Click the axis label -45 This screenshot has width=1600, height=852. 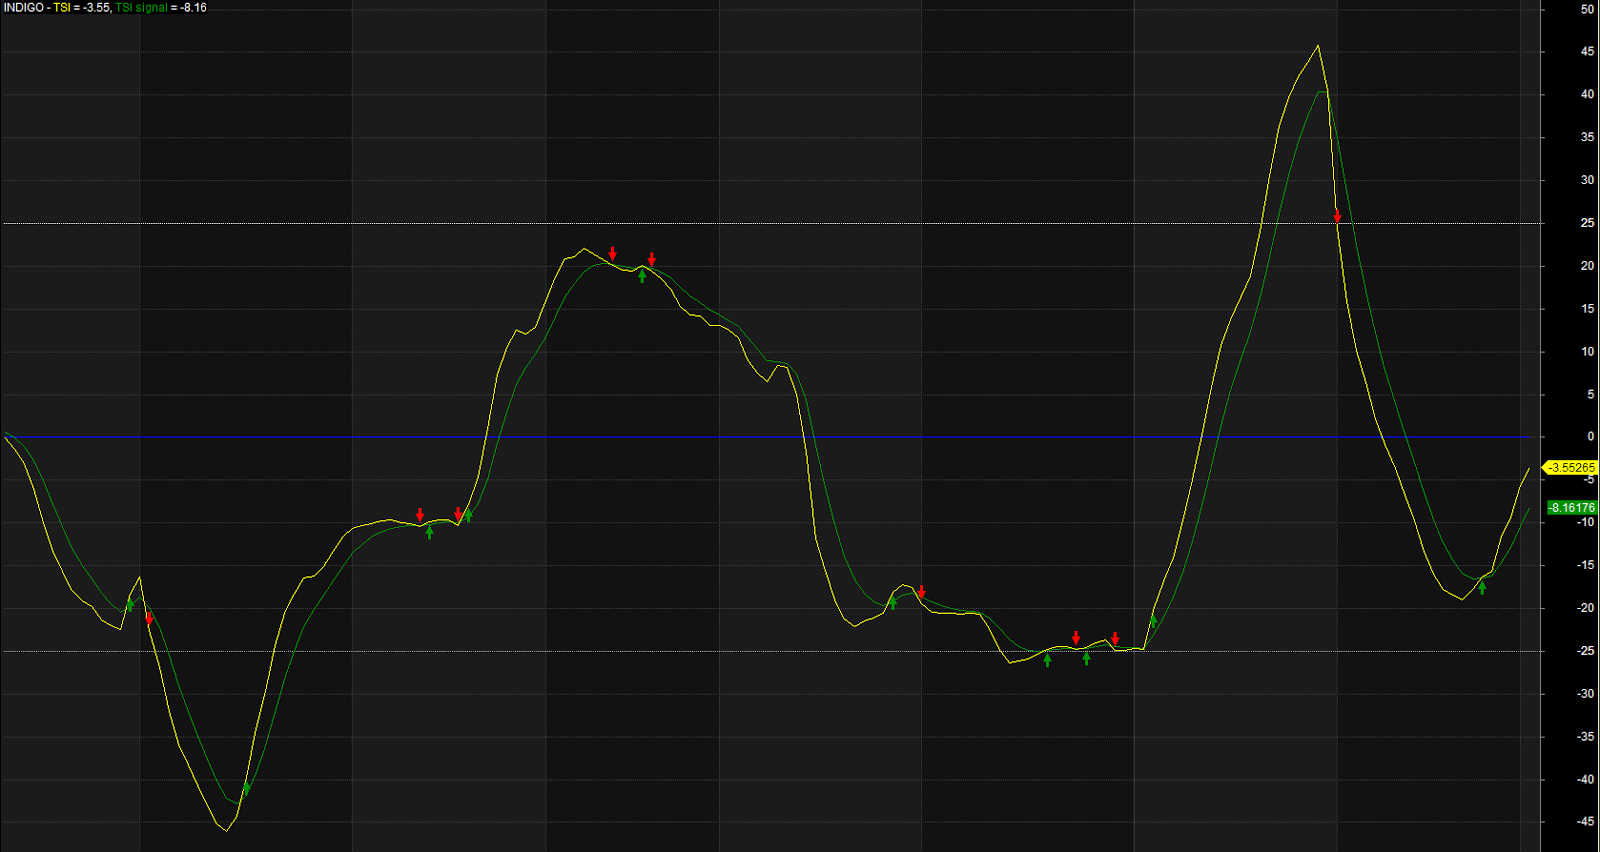pos(1585,822)
